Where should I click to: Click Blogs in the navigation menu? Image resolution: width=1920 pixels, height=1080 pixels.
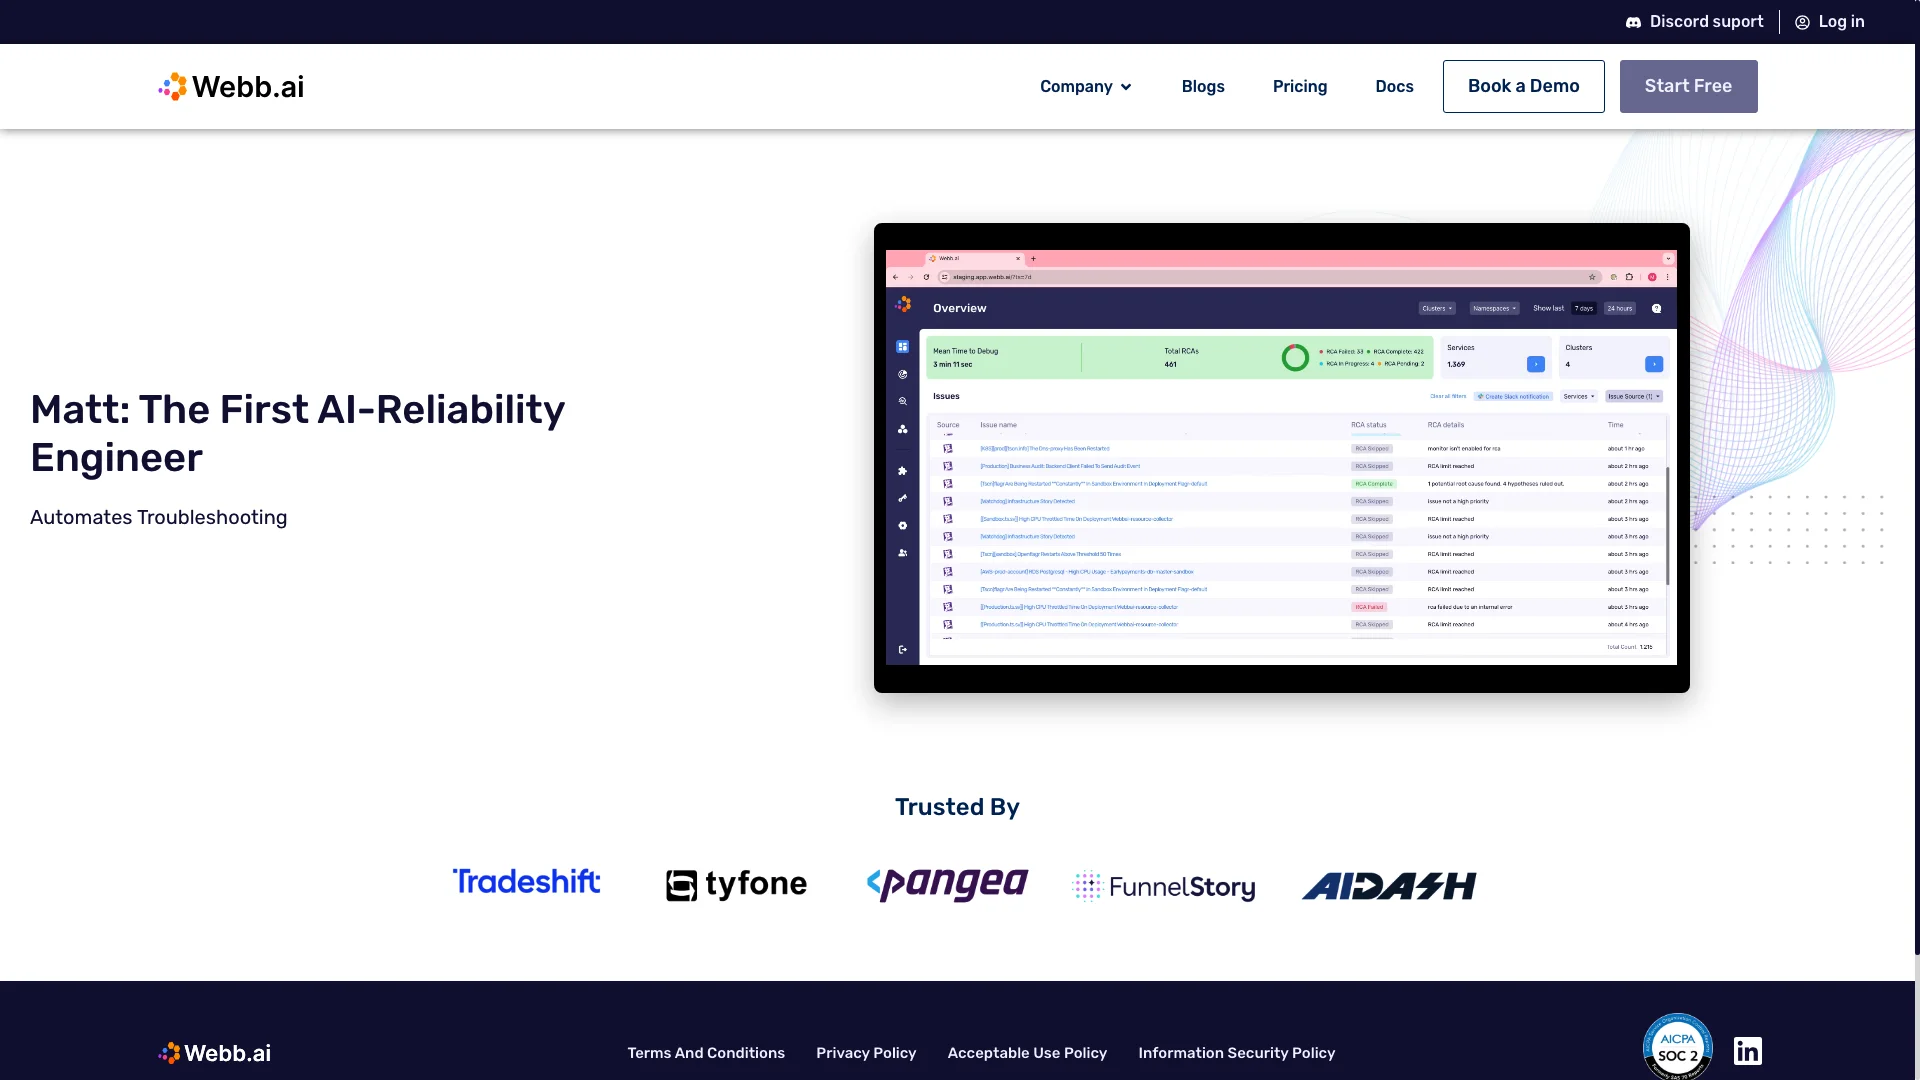pyautogui.click(x=1201, y=86)
